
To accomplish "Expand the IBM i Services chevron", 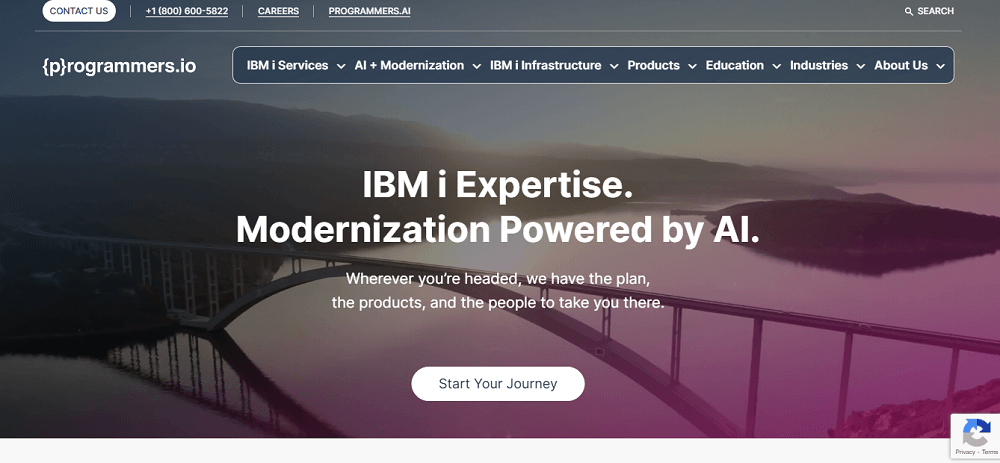I will (342, 66).
